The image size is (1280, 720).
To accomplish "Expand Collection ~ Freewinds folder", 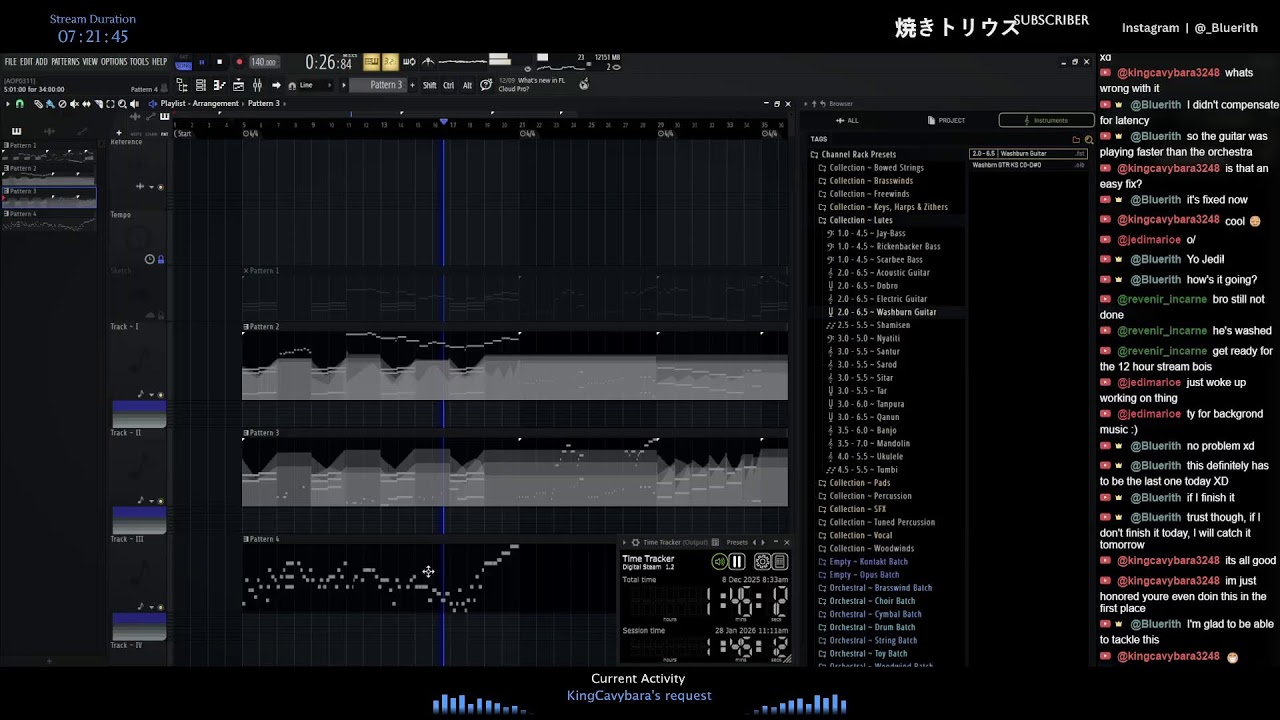I will 863,194.
